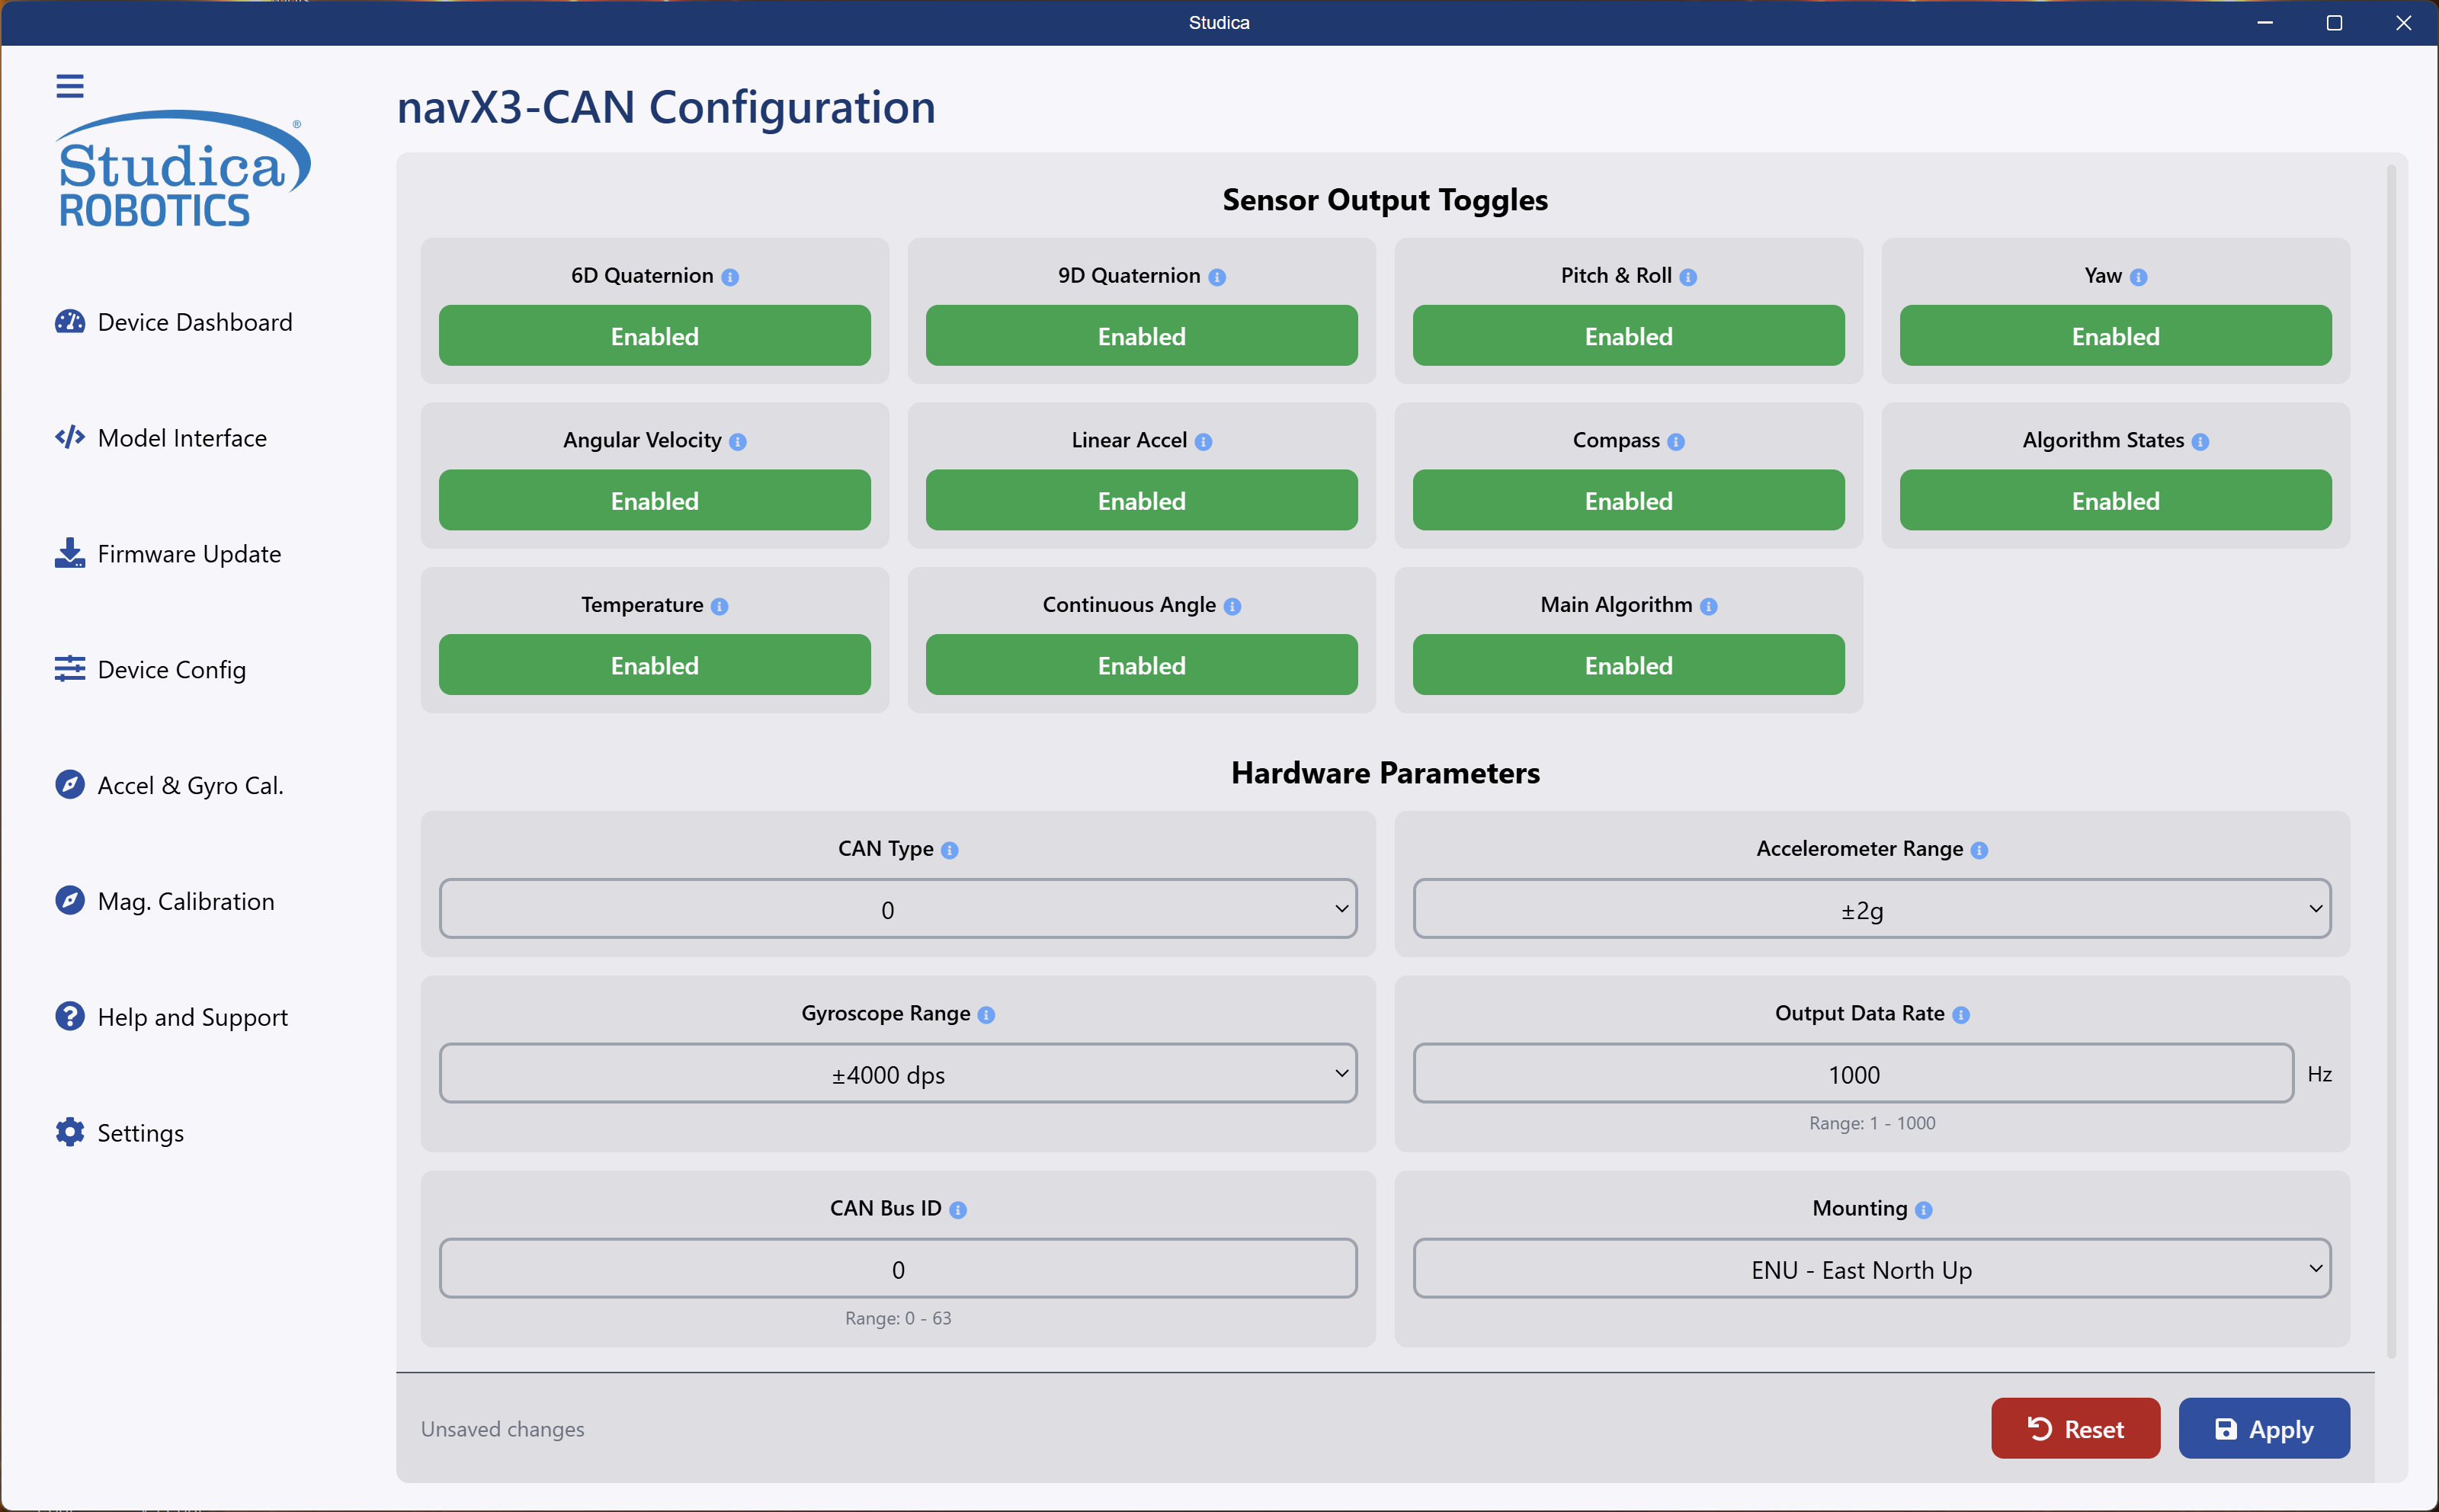
Task: Expand the Accelerometer Range selector
Action: pyautogui.click(x=1871, y=909)
